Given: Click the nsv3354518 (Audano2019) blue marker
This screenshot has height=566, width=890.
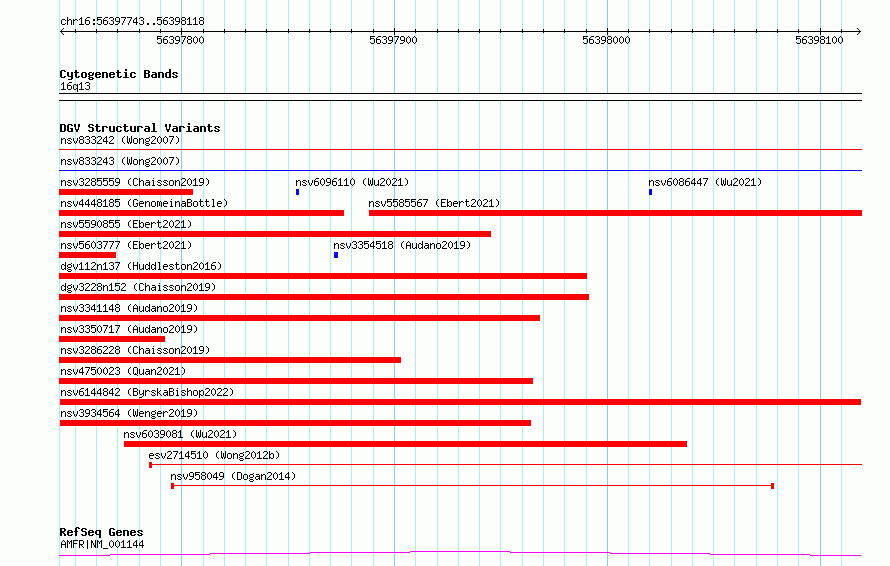Looking at the screenshot, I should [336, 255].
